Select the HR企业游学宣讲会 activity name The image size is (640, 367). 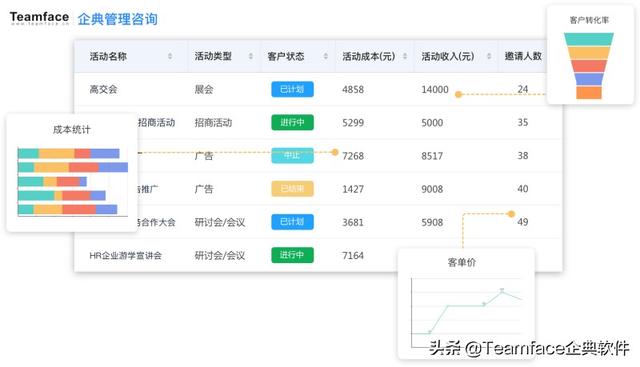point(125,256)
